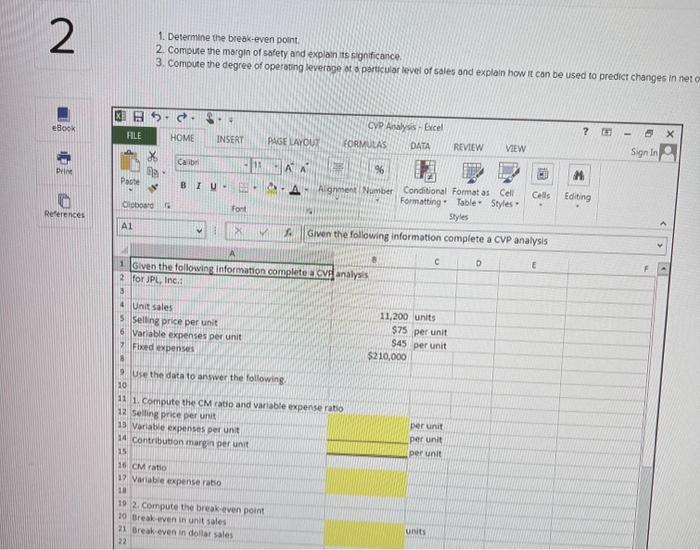The image size is (700, 550).
Task: Apply the fill color bucket
Action: (x=271, y=189)
